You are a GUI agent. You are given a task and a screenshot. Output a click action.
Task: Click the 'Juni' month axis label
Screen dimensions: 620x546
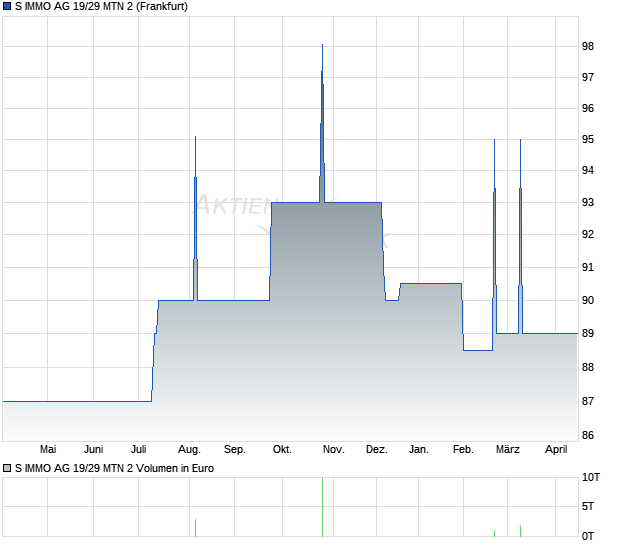[x=93, y=450]
